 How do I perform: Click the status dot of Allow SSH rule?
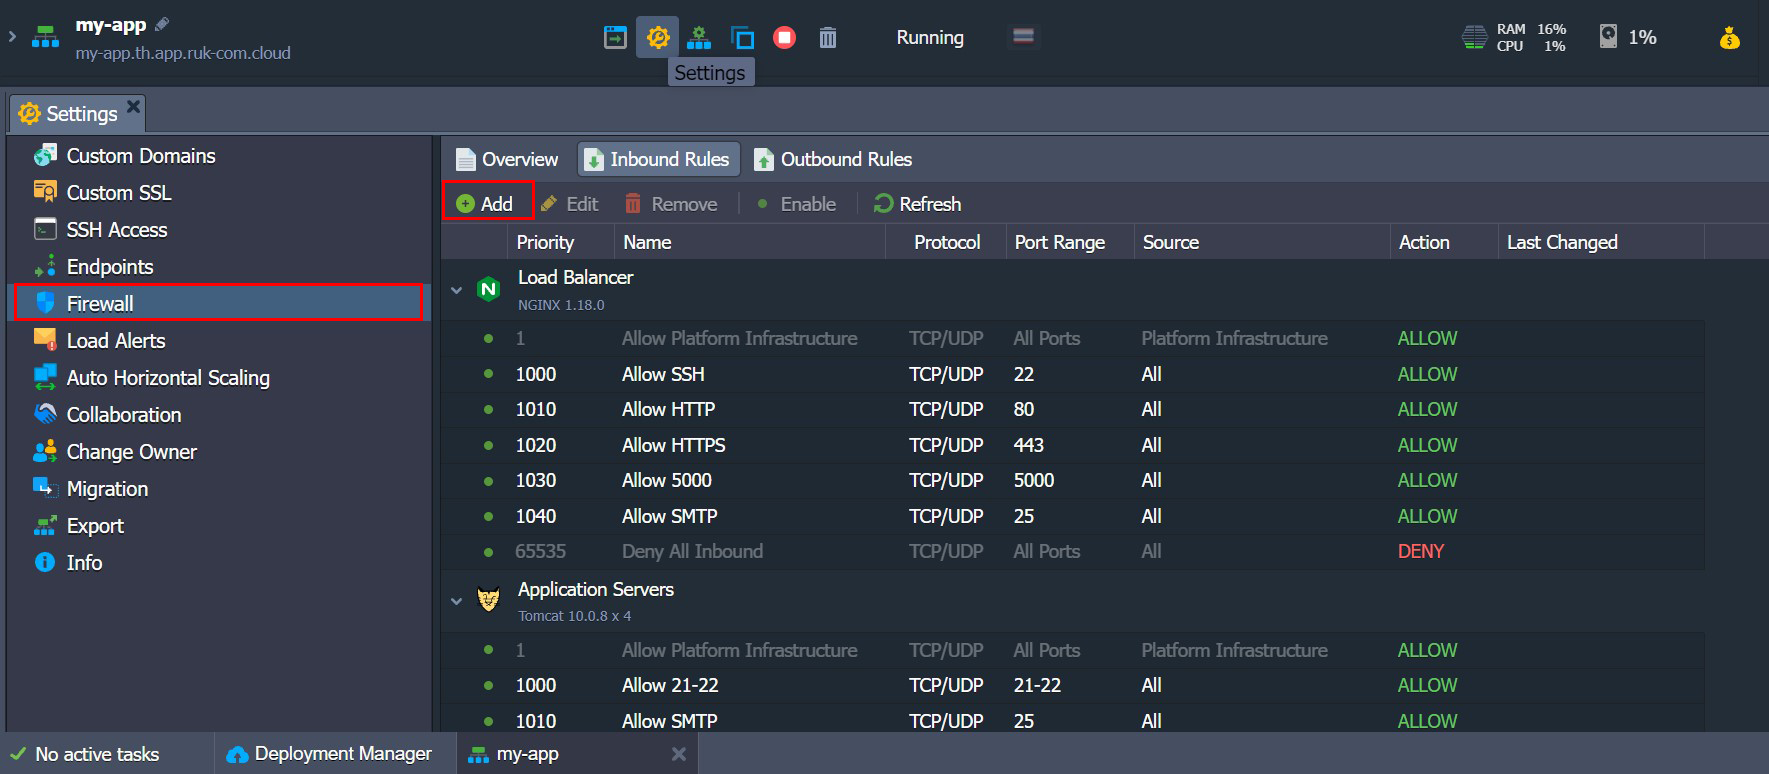tap(488, 374)
